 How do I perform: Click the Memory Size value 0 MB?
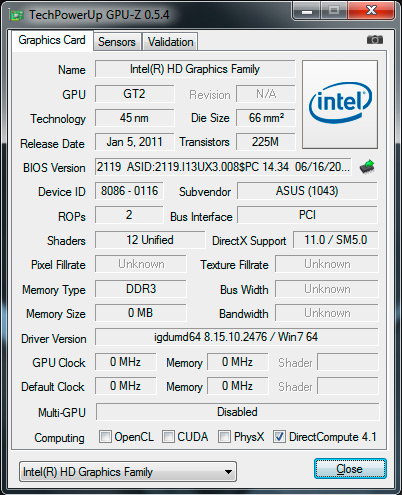(141, 313)
